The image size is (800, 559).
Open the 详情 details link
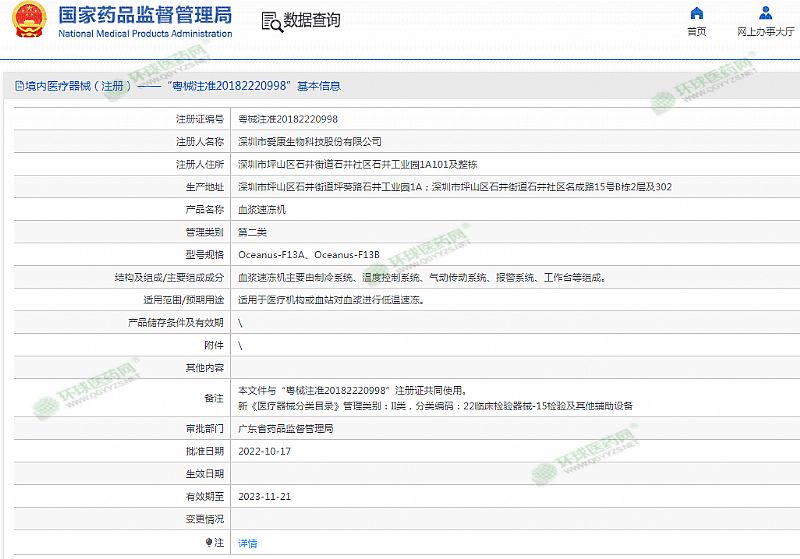pyautogui.click(x=247, y=543)
